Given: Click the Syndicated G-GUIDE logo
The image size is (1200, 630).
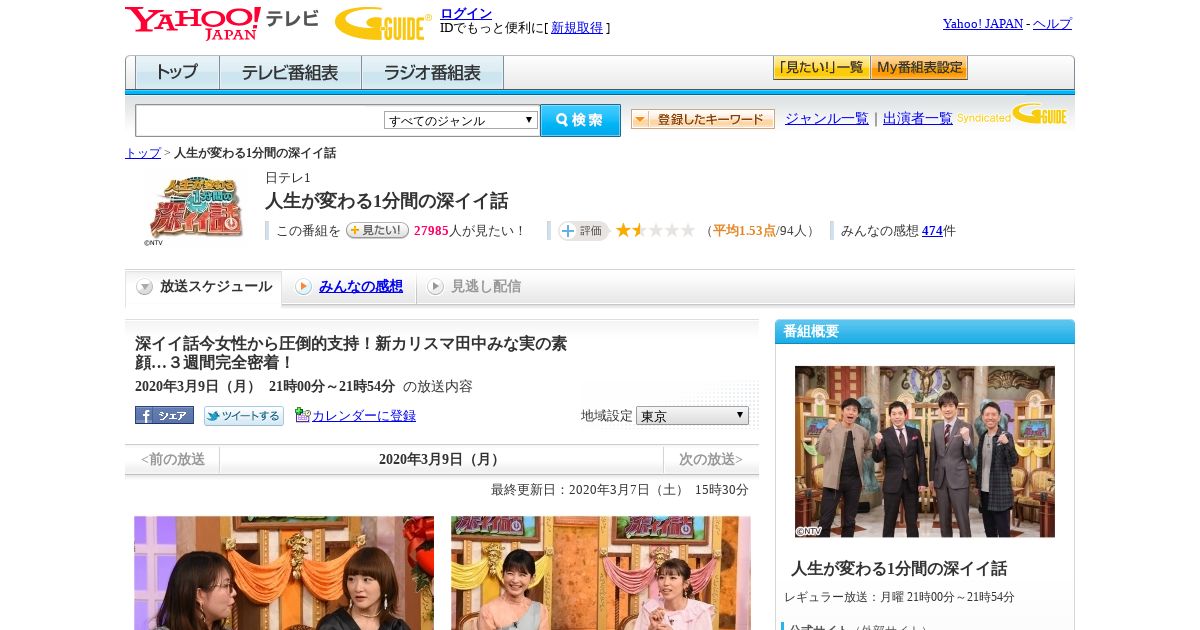Looking at the screenshot, I should click(x=1011, y=114).
